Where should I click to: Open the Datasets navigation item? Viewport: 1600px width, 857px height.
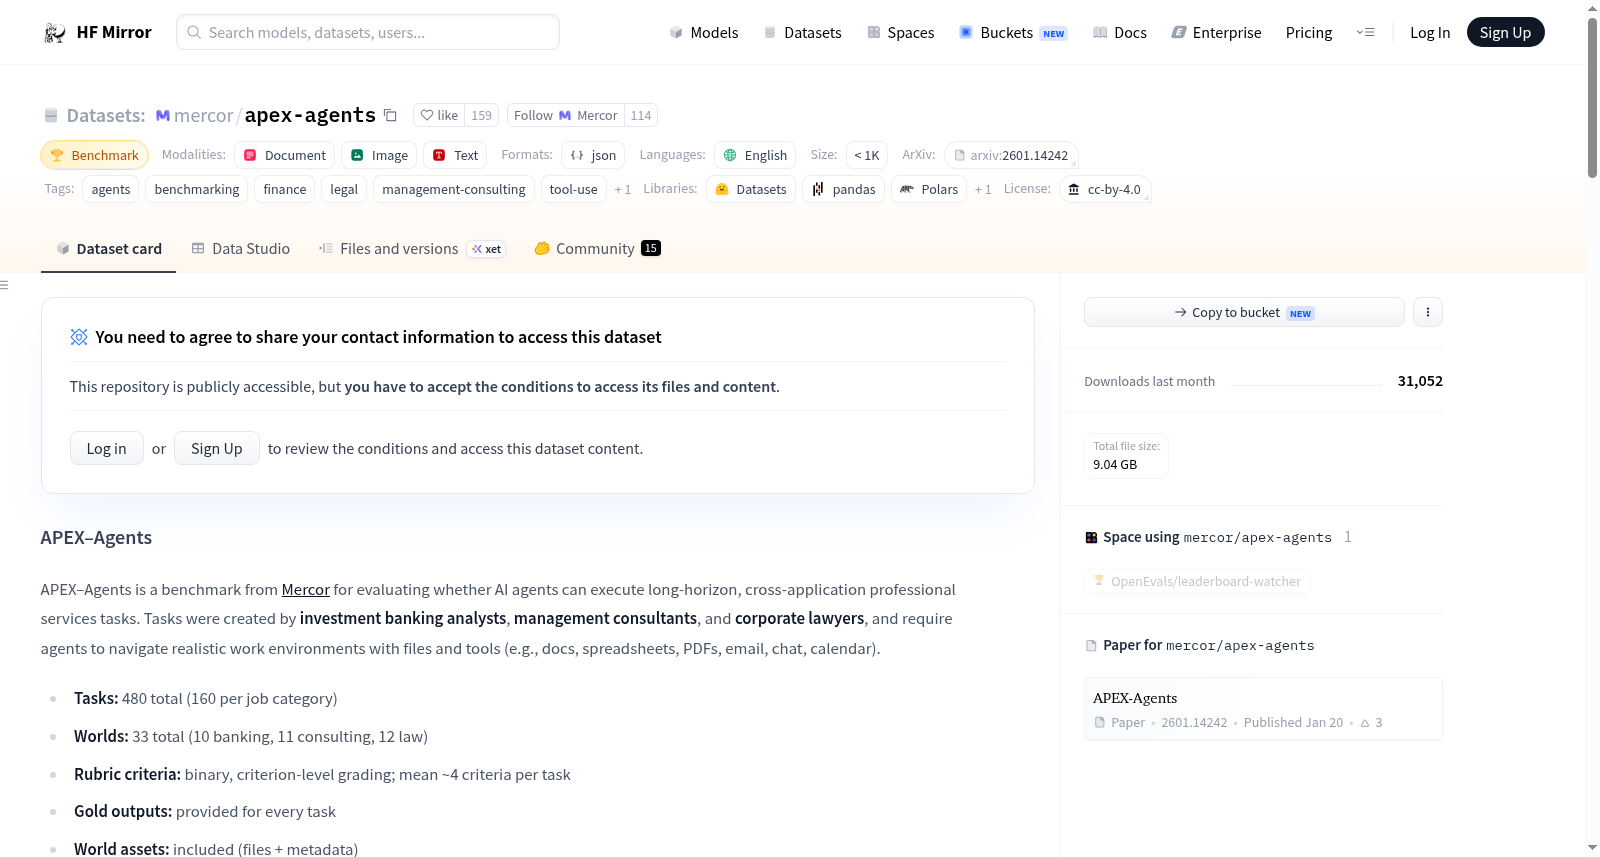pos(802,33)
